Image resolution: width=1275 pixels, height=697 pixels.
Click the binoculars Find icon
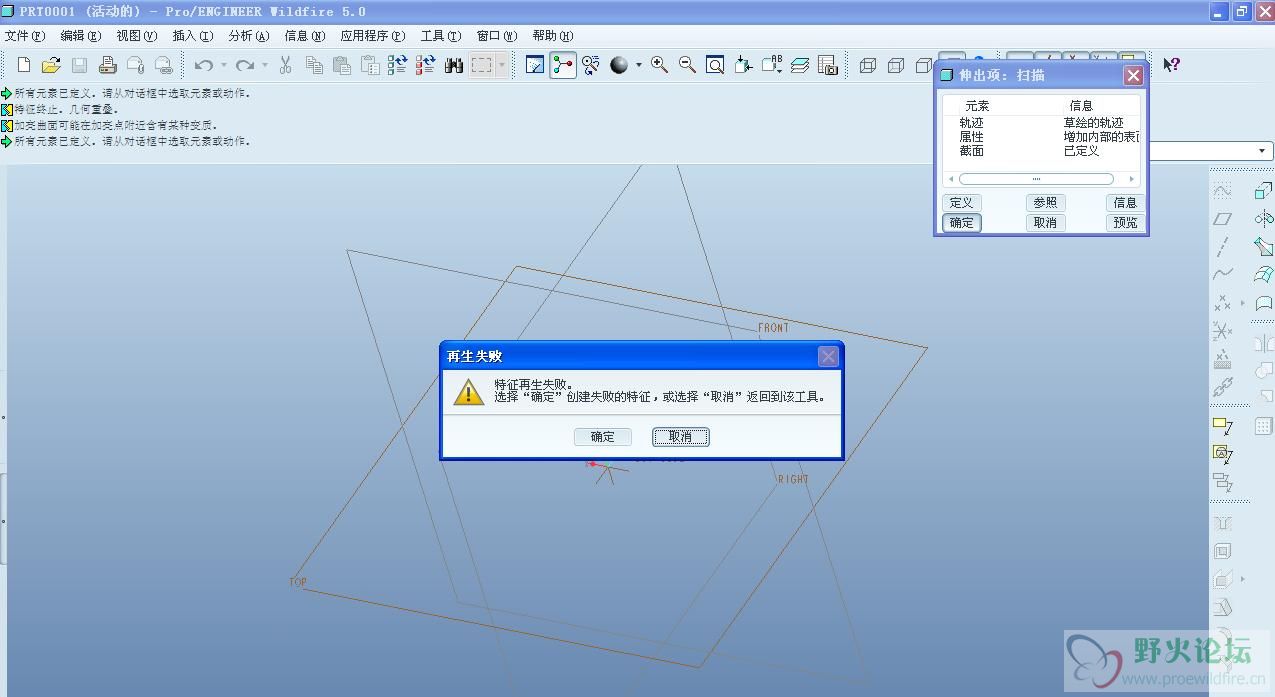[454, 65]
